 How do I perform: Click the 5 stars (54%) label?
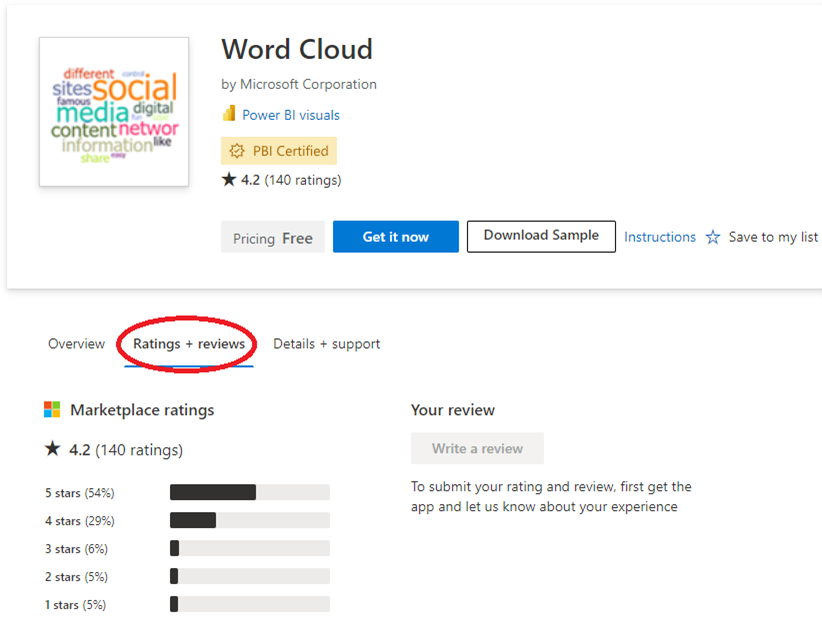80,493
